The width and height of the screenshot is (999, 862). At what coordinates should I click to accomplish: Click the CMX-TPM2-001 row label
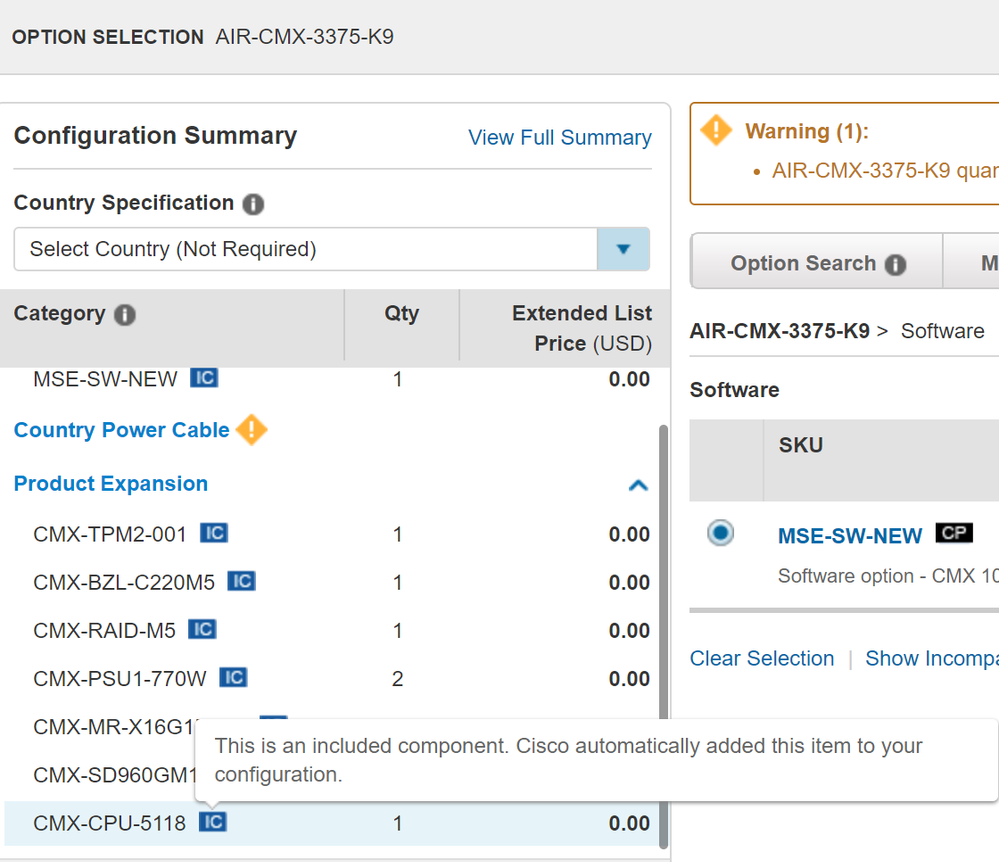click(x=110, y=534)
